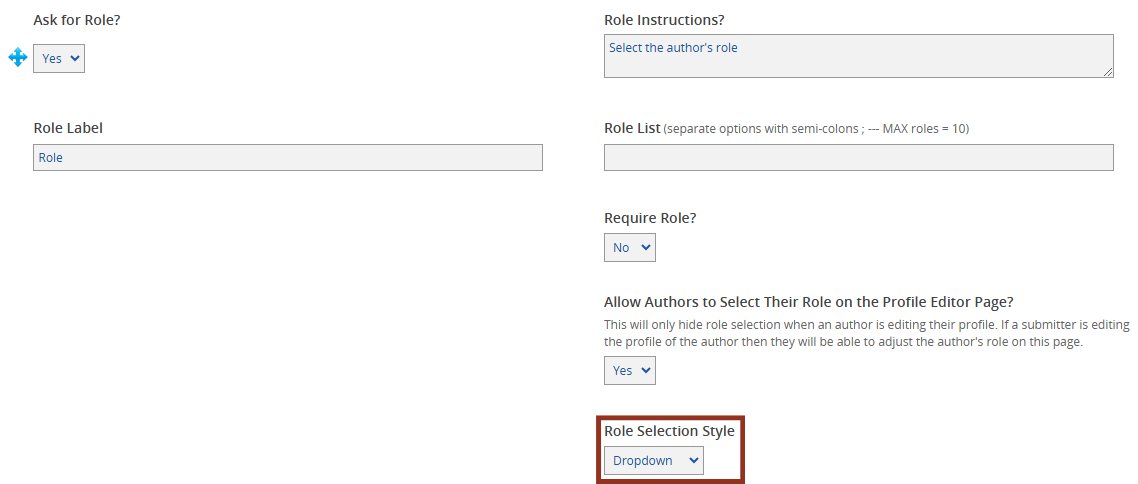Open the Require Role No dropdown
The height and width of the screenshot is (484, 1138).
[x=630, y=247]
